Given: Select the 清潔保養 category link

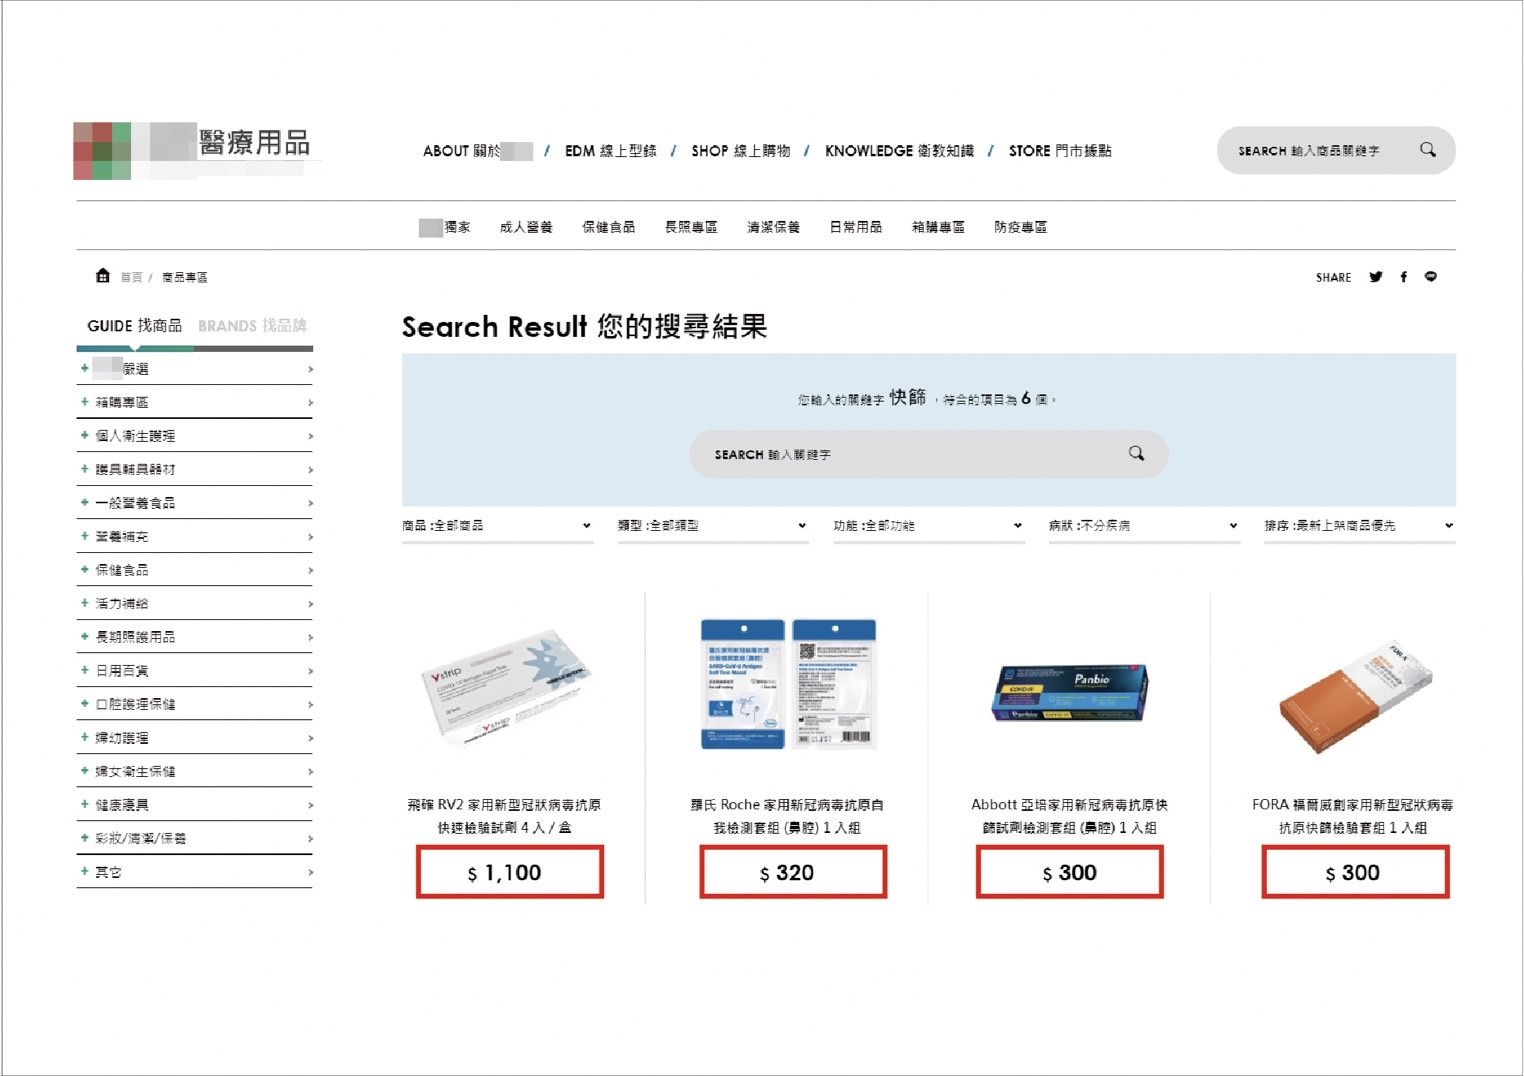Looking at the screenshot, I should pyautogui.click(x=773, y=227).
